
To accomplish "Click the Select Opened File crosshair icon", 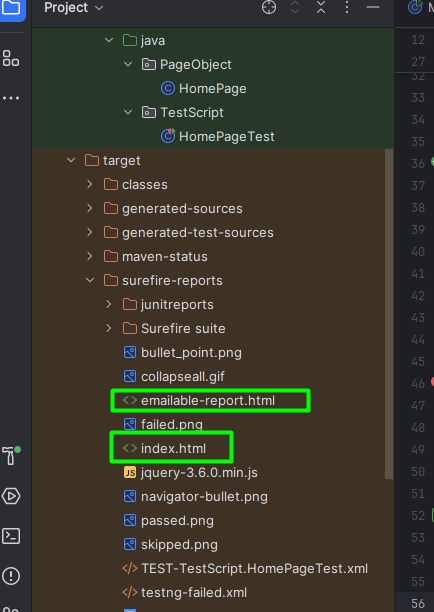I will tap(269, 7).
